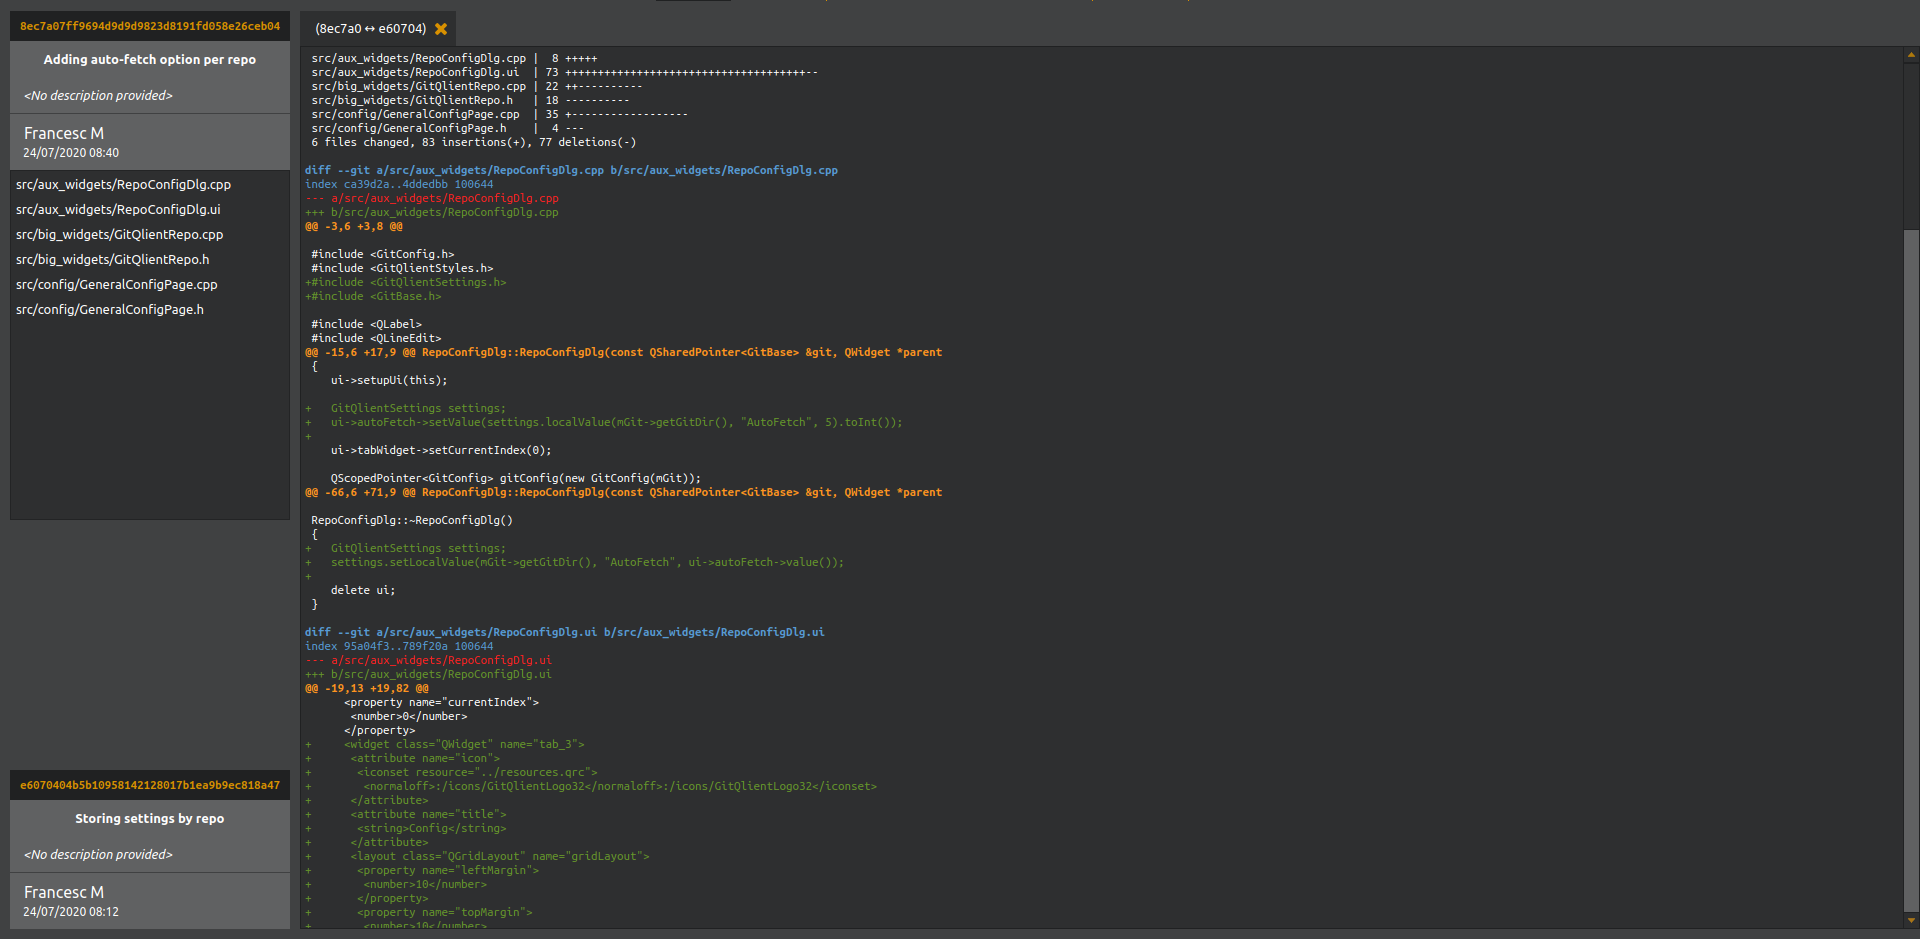Click the 'Storing settings by repo' commit title
1920x939 pixels.
[150, 819]
